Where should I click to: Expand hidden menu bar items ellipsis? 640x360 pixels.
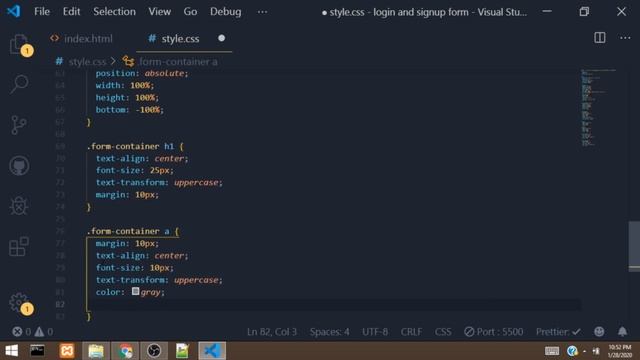point(262,12)
